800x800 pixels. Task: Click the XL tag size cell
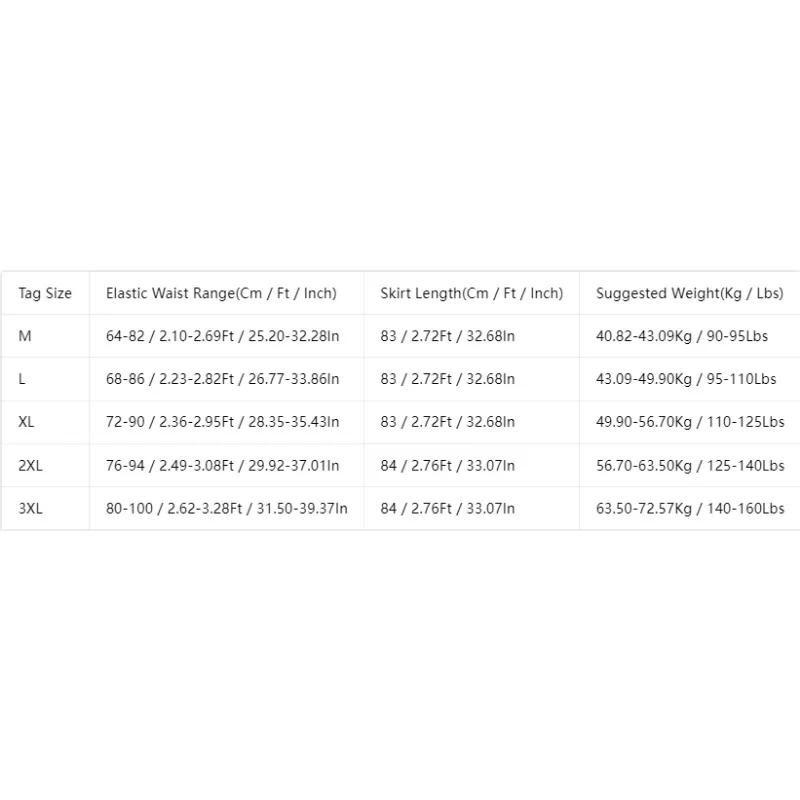(x=45, y=422)
